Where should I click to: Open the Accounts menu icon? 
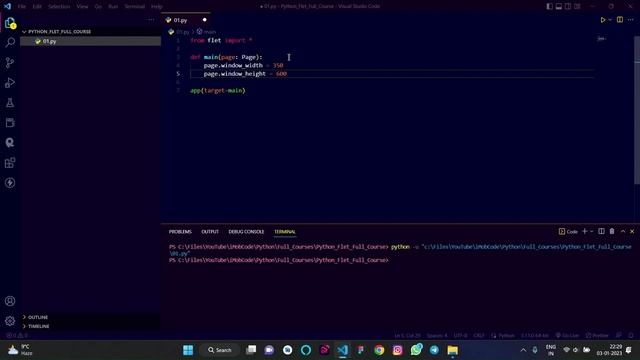(x=10, y=301)
